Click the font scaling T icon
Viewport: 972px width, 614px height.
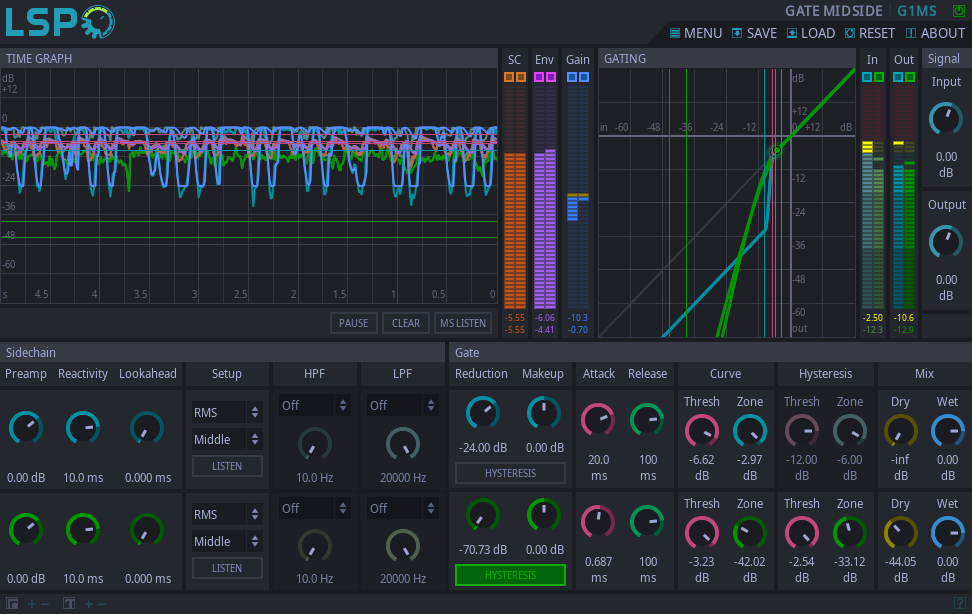coord(69,603)
